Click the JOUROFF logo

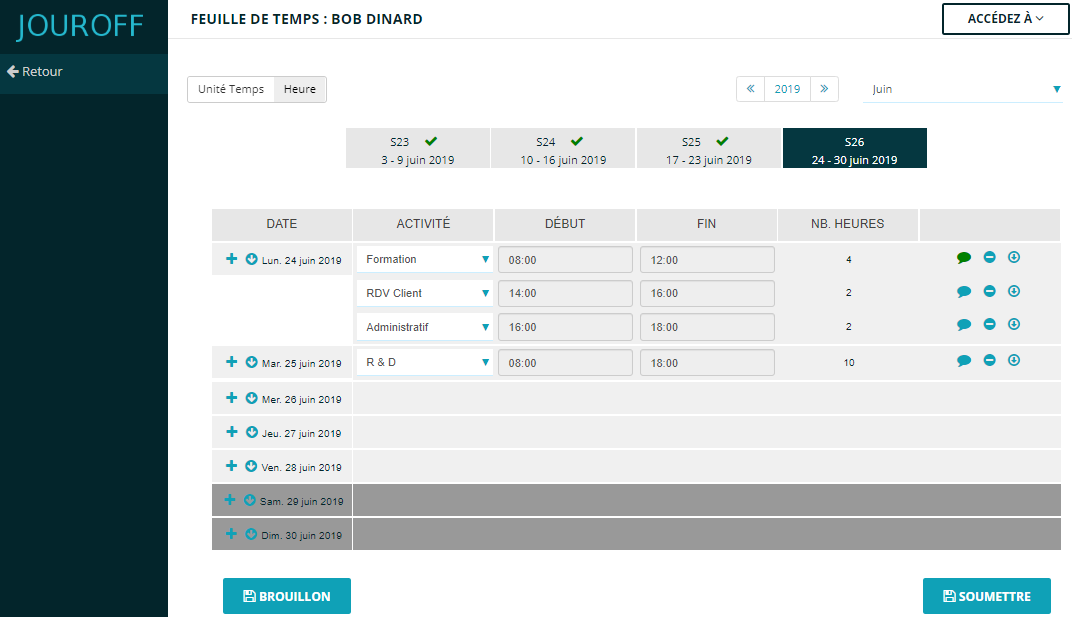(x=80, y=26)
